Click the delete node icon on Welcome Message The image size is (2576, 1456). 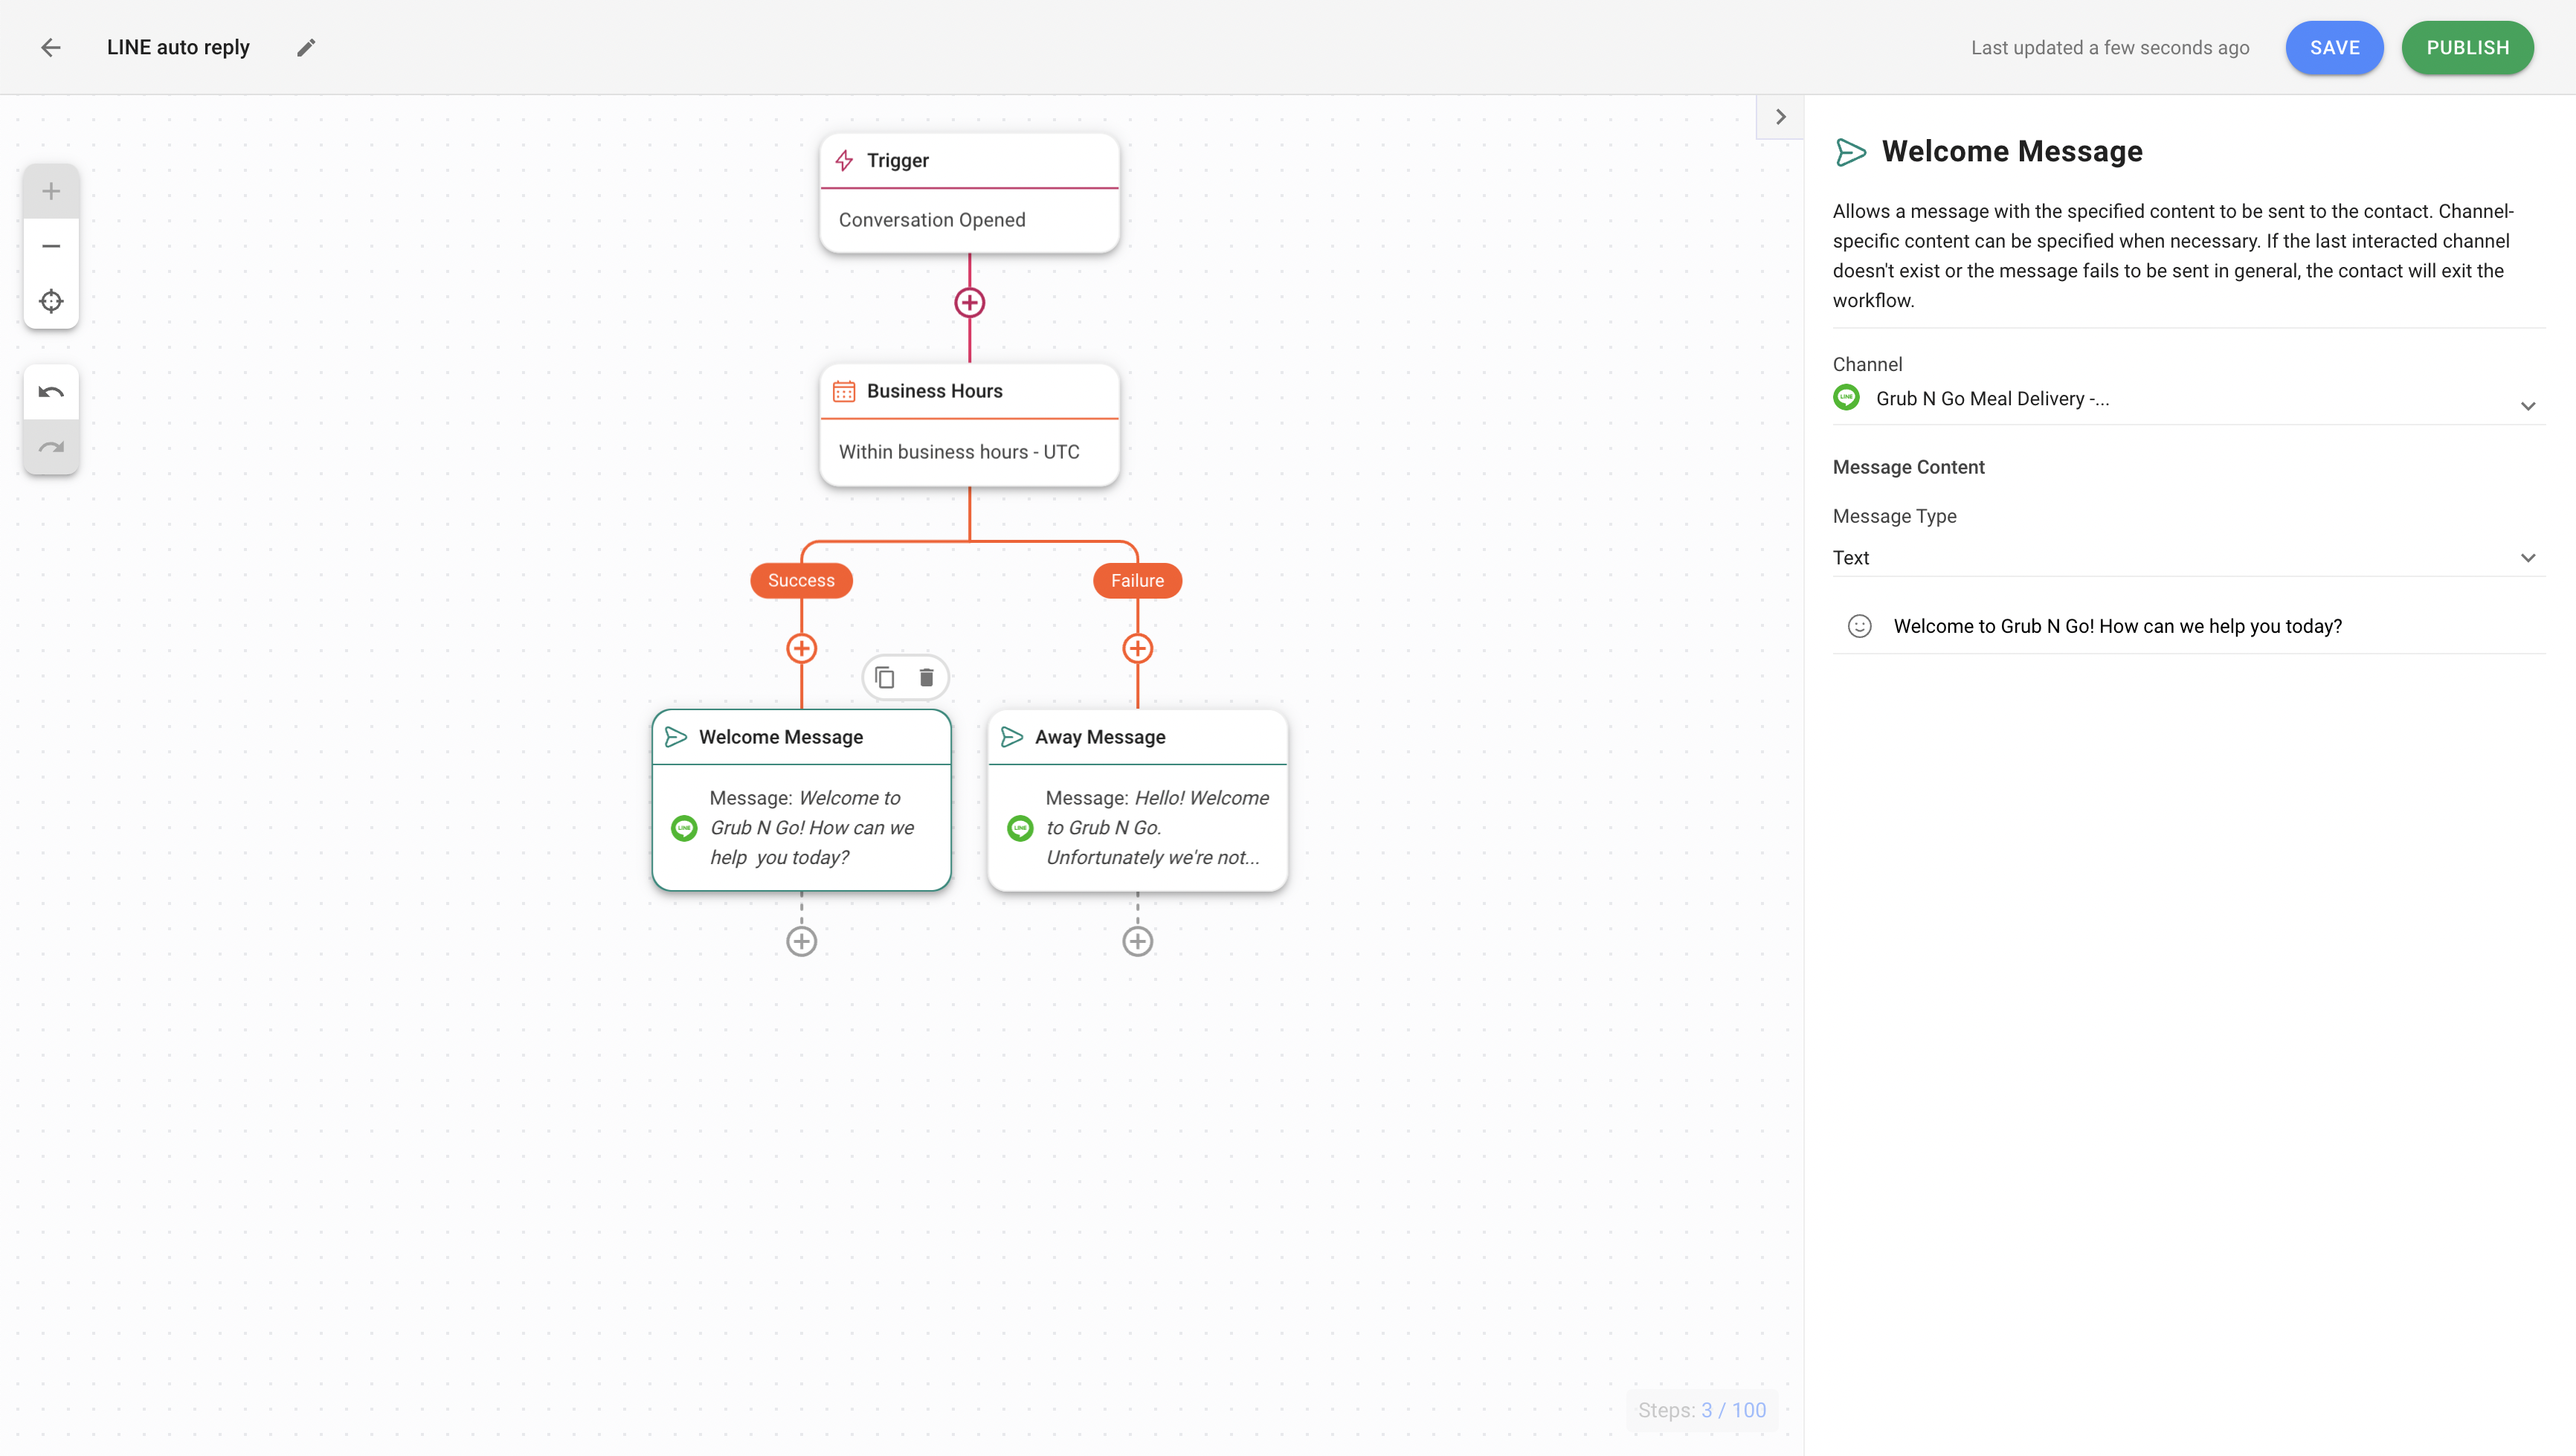coord(927,677)
